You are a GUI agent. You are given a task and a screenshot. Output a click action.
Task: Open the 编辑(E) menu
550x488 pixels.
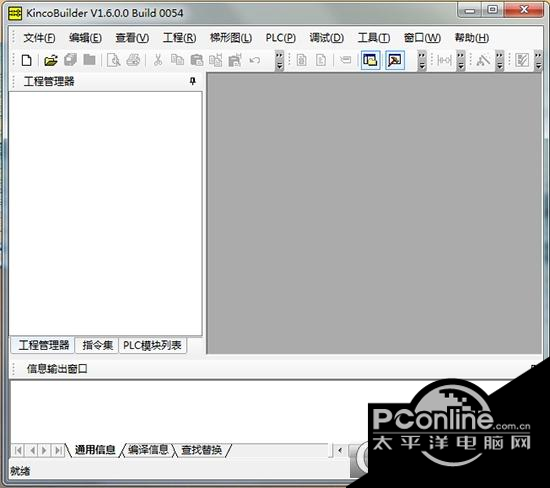pos(85,38)
